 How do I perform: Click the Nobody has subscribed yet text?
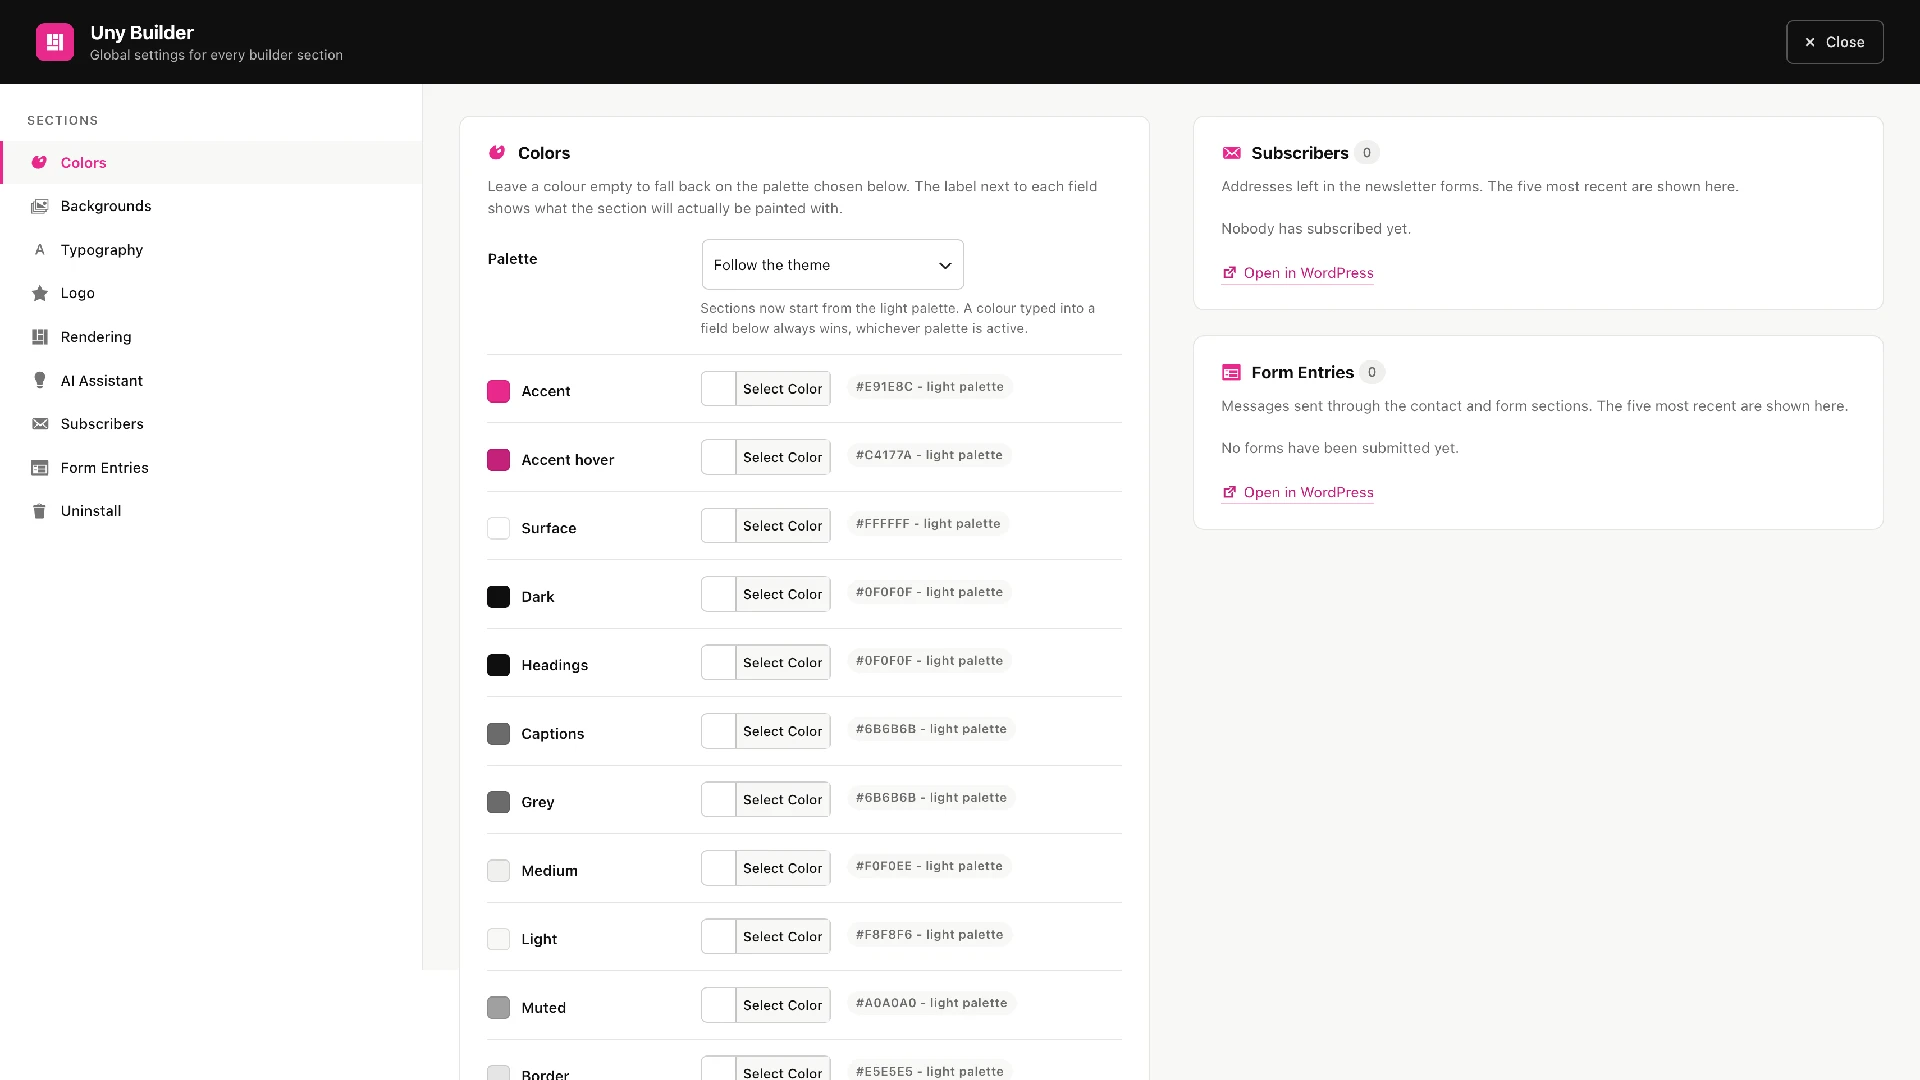(1316, 228)
